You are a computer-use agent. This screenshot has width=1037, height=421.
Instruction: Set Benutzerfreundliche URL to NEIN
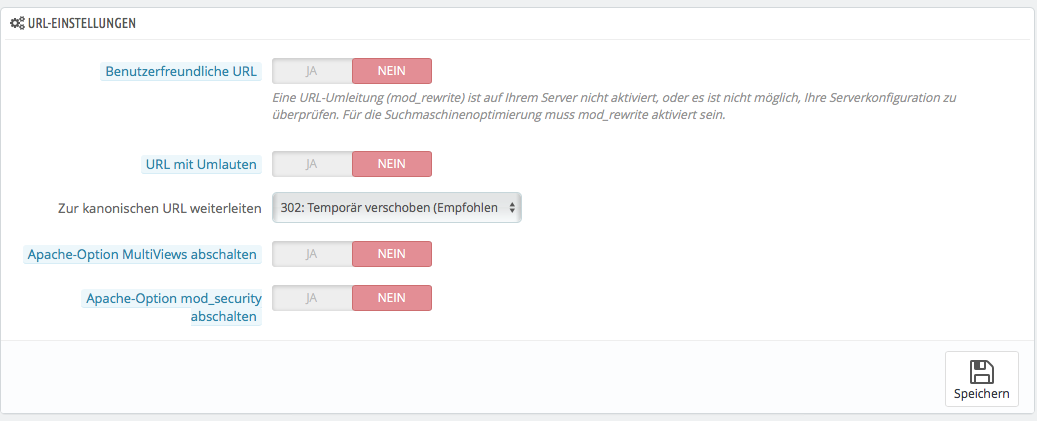391,71
